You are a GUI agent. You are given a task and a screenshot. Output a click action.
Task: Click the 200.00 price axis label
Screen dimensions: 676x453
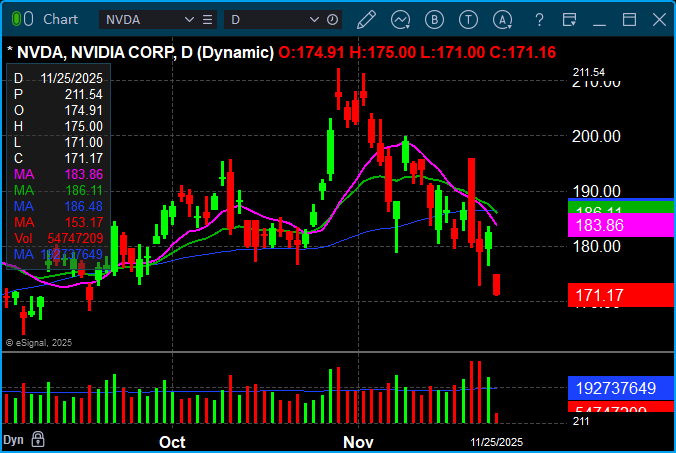596,136
